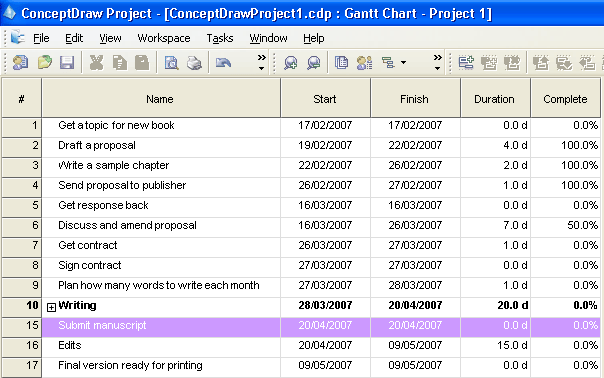Screen dimensions: 604x378
Task: Click the Zoom In magnifier icon
Action: [x=290, y=62]
